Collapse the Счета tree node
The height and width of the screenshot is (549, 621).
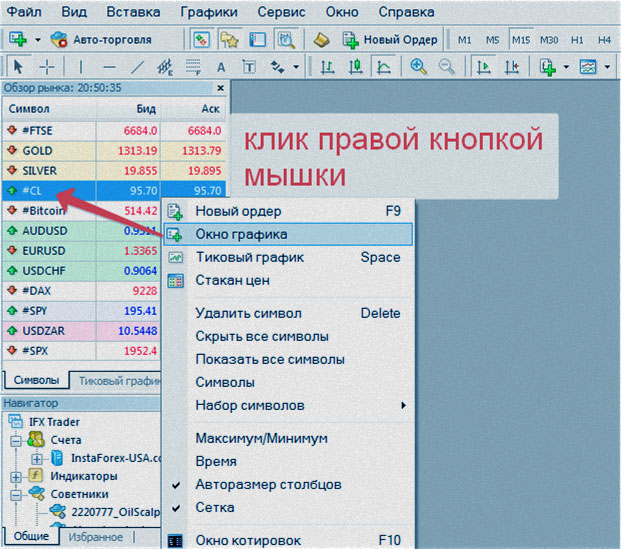(x=16, y=440)
